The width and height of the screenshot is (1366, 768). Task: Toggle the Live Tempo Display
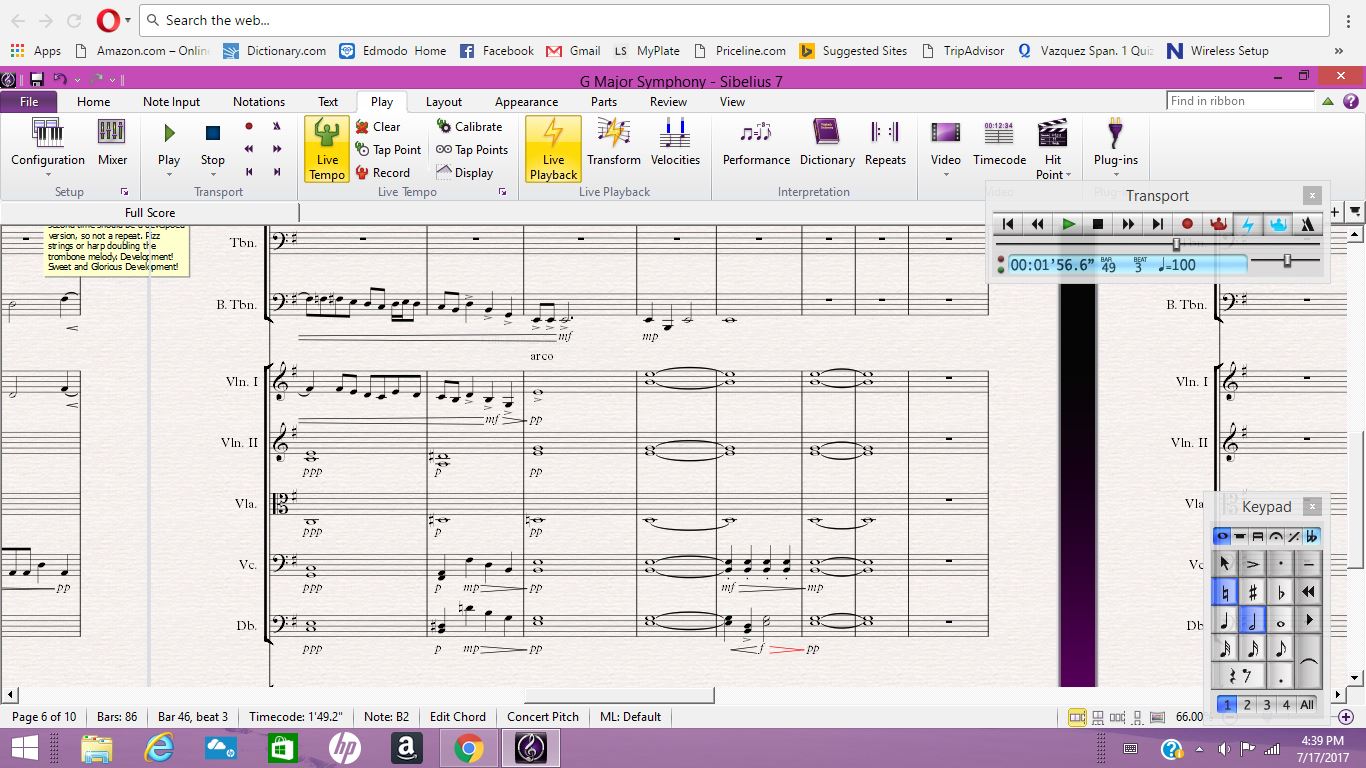click(465, 173)
